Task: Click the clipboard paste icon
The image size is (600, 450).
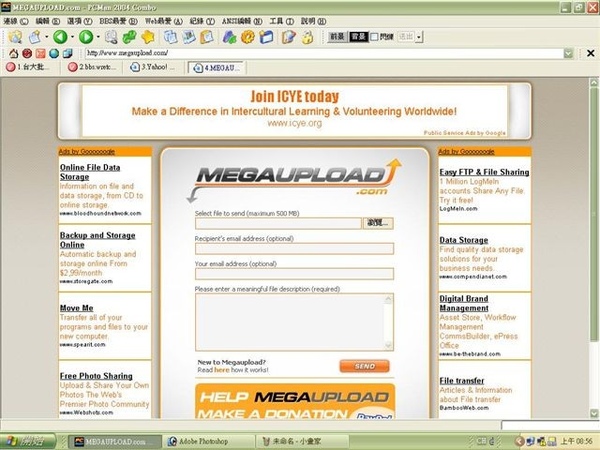Action: (207, 37)
